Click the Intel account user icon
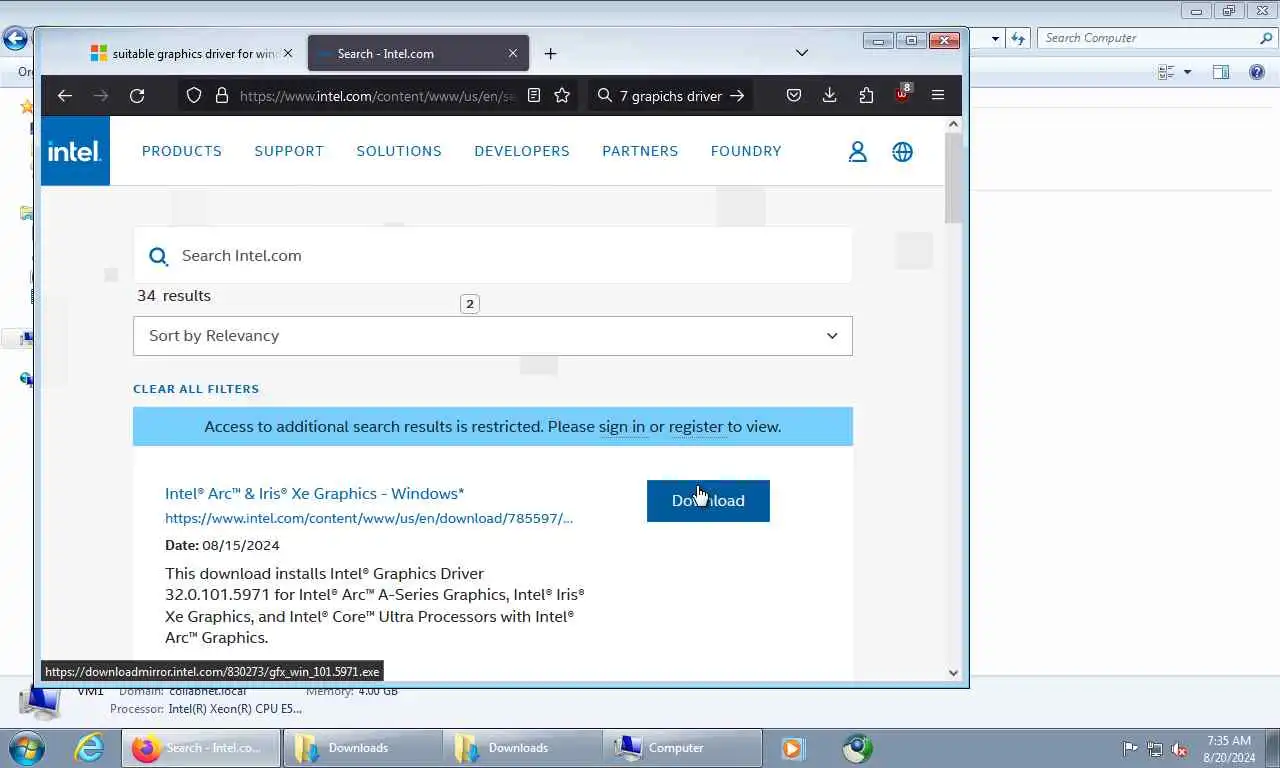The width and height of the screenshot is (1280, 768). coord(858,152)
